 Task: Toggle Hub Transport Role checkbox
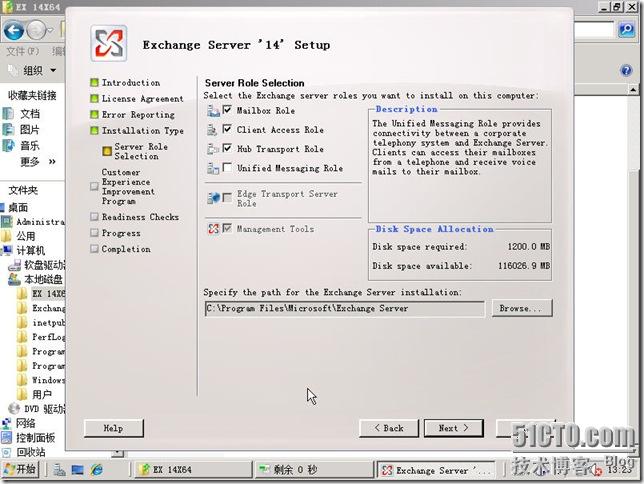(x=227, y=148)
